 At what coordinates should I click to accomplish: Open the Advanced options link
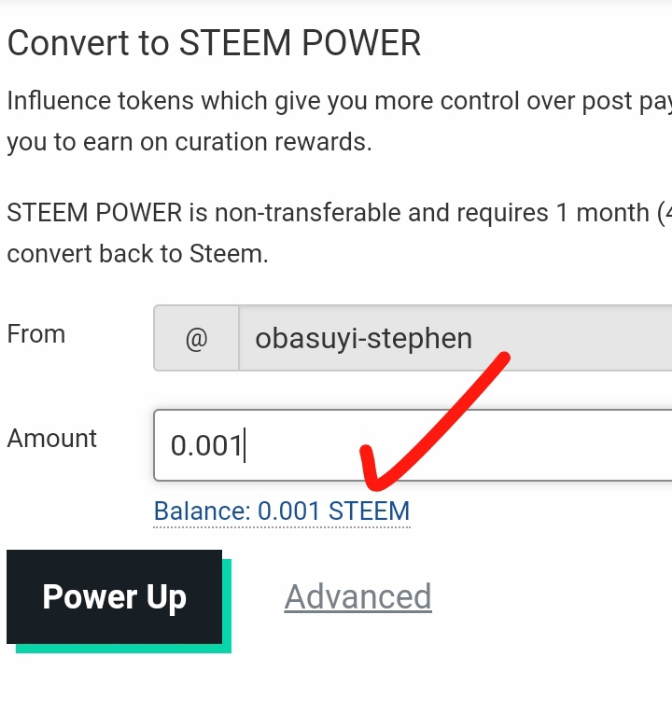(x=358, y=597)
